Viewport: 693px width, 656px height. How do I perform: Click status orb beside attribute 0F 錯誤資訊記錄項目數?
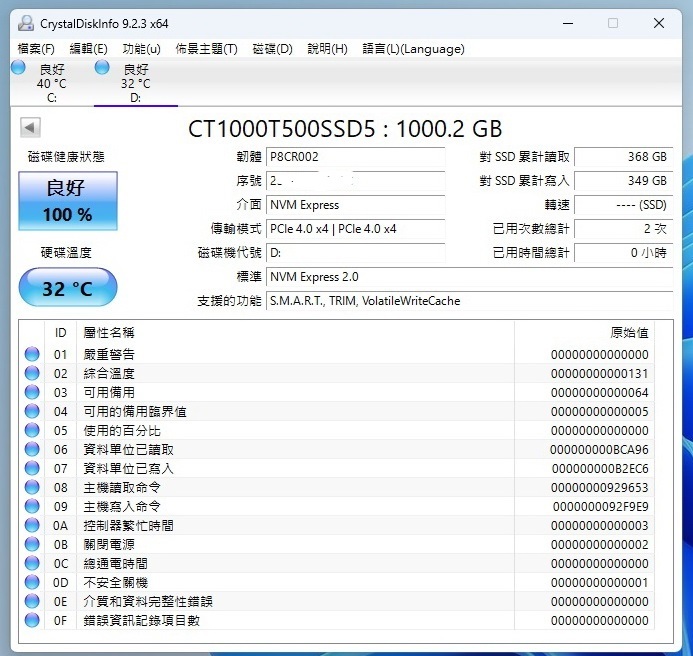(x=32, y=620)
